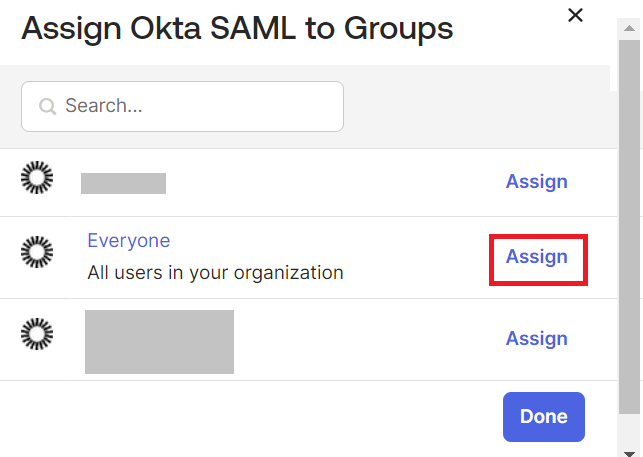Viewport: 643px width, 457px height.
Task: Assign the app to the first group
Action: [536, 182]
